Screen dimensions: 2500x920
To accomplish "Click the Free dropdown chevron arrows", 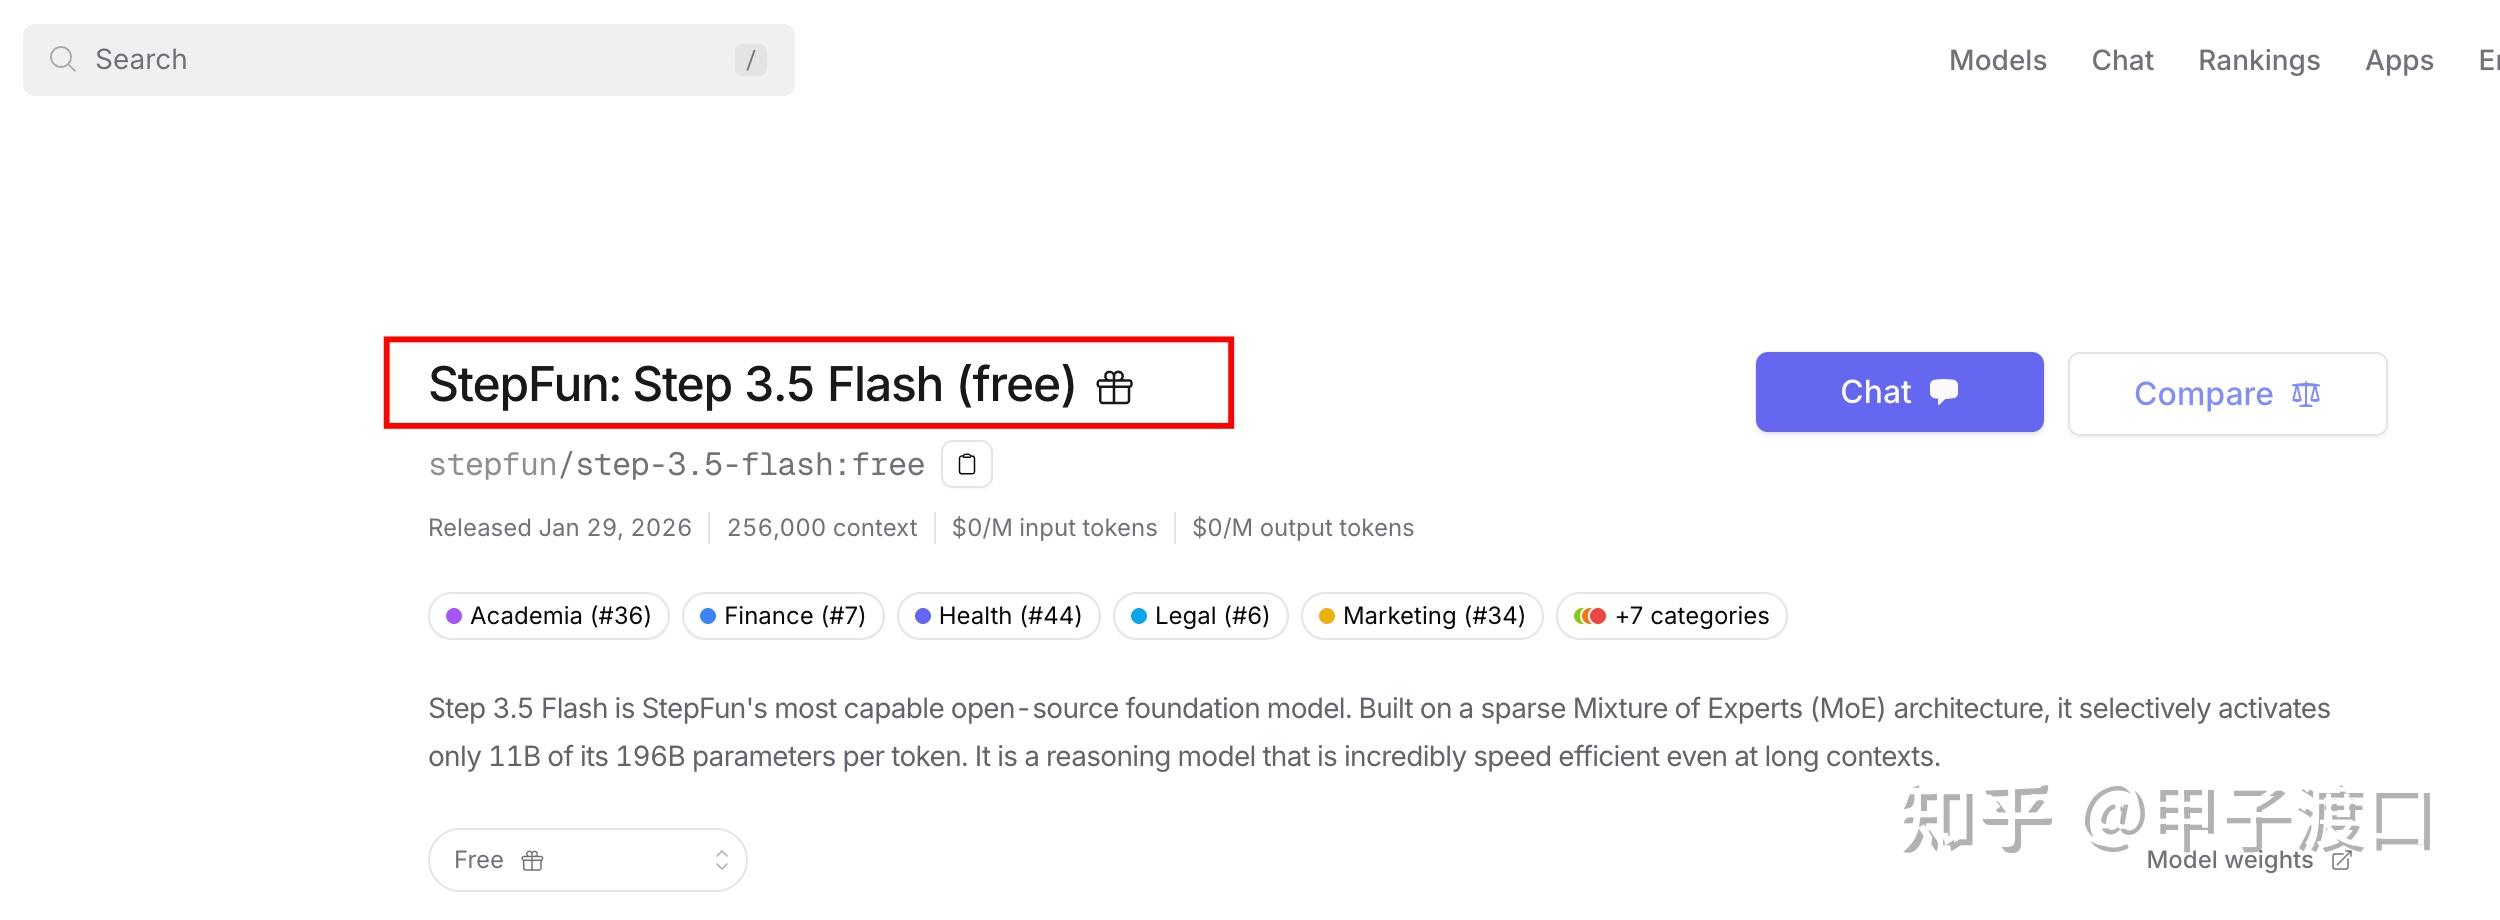I will coord(721,860).
